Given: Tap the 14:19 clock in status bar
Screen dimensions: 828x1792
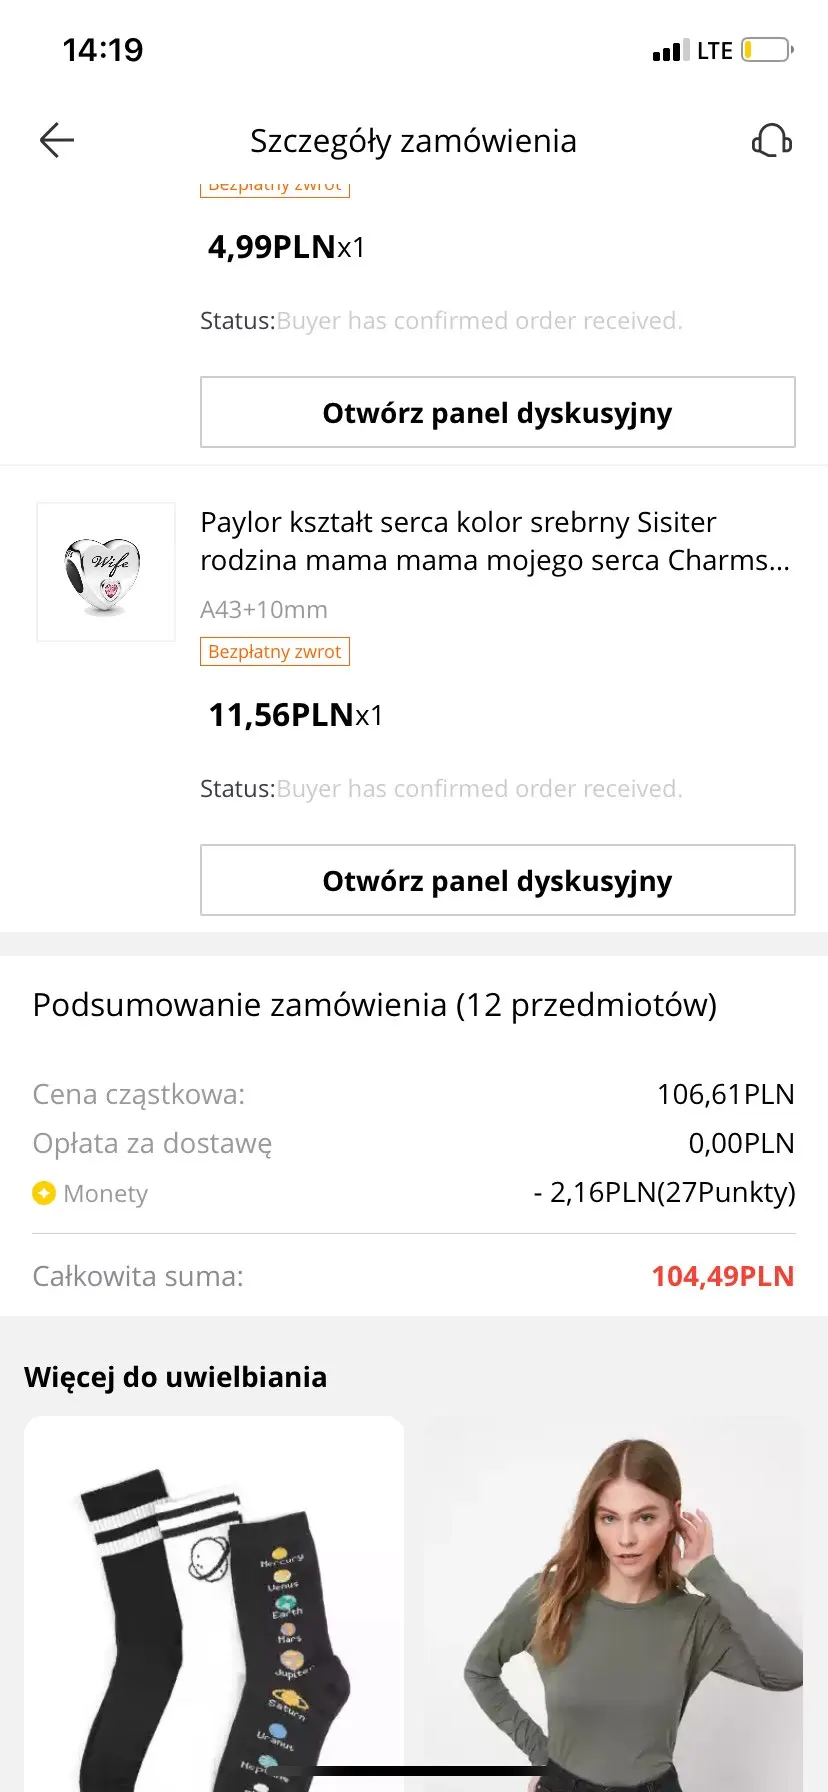Looking at the screenshot, I should point(103,50).
